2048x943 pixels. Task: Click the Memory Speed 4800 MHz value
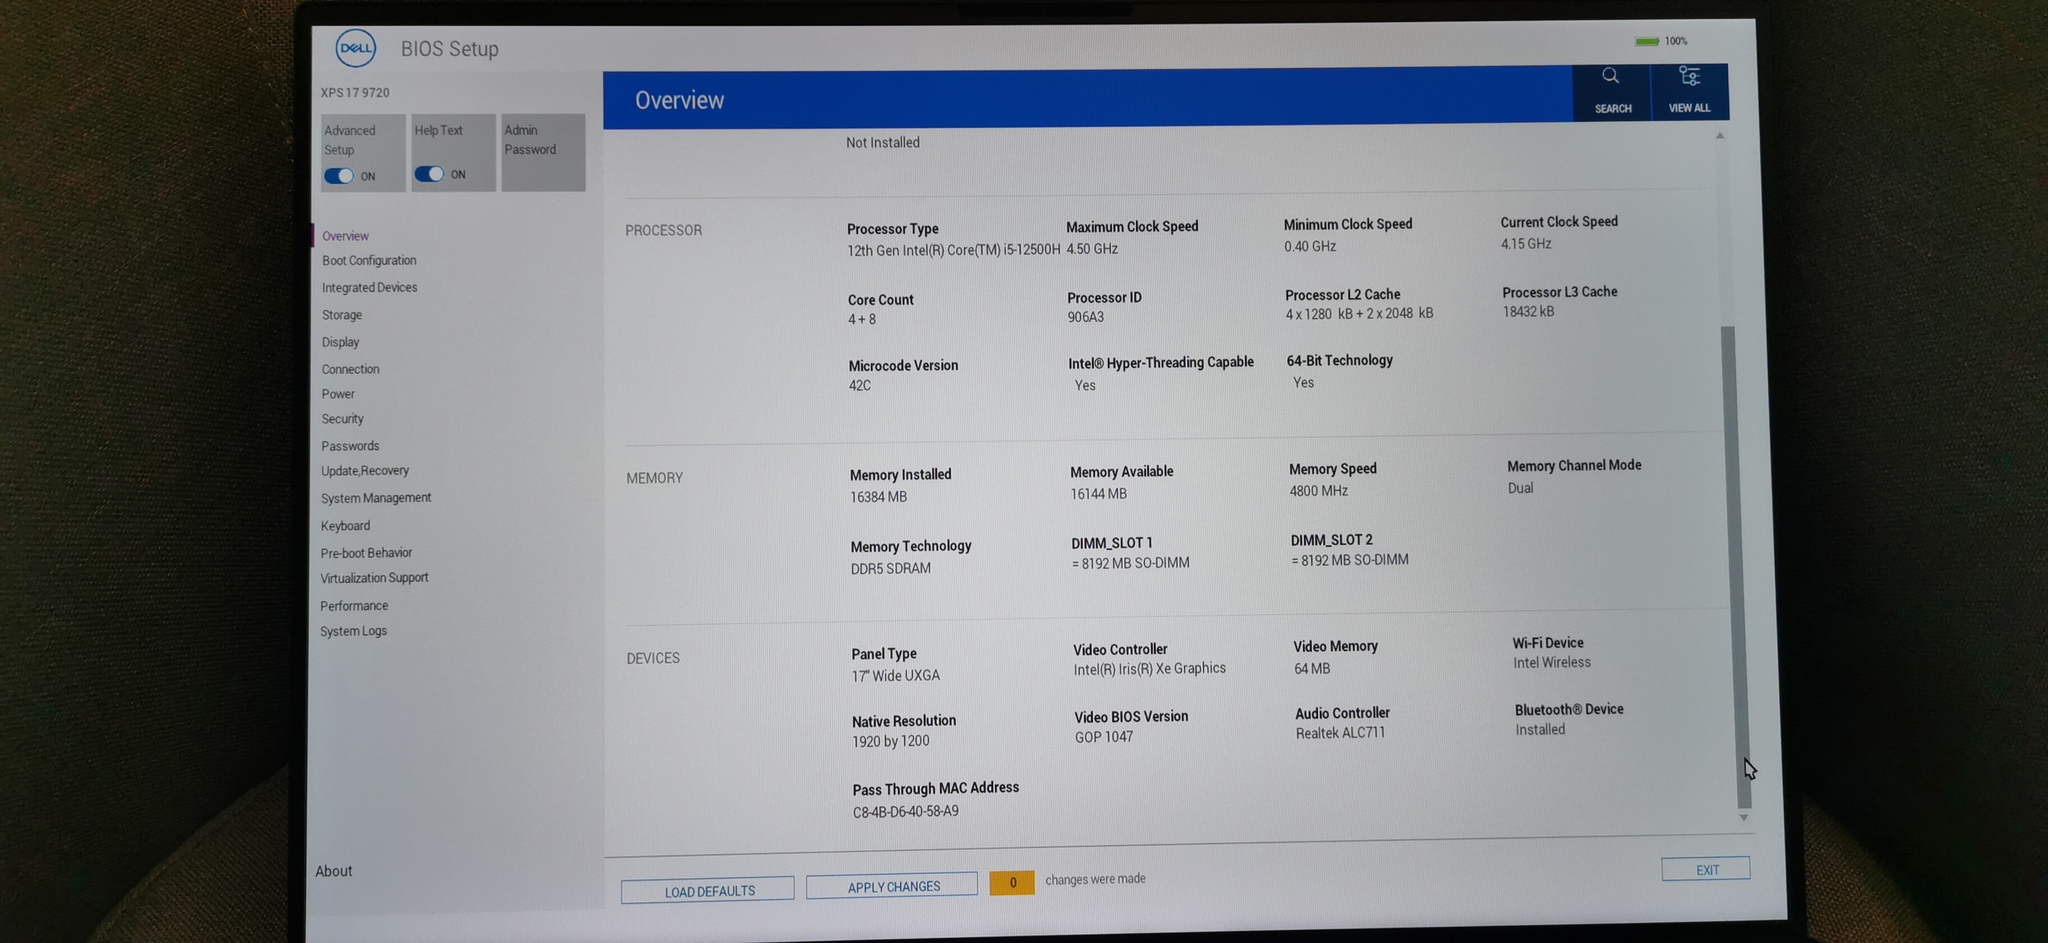tap(1319, 490)
